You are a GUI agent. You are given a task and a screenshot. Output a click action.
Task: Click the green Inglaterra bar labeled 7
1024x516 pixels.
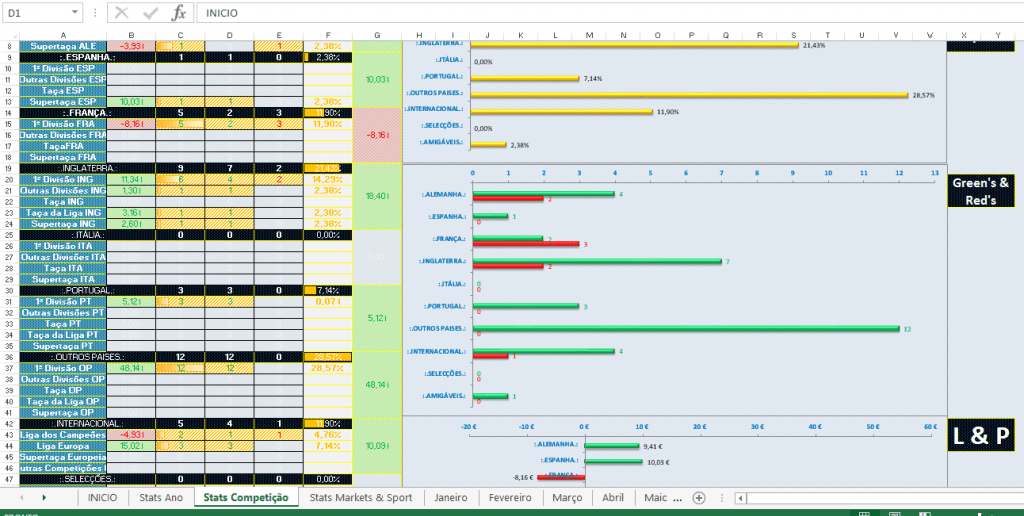pos(597,261)
